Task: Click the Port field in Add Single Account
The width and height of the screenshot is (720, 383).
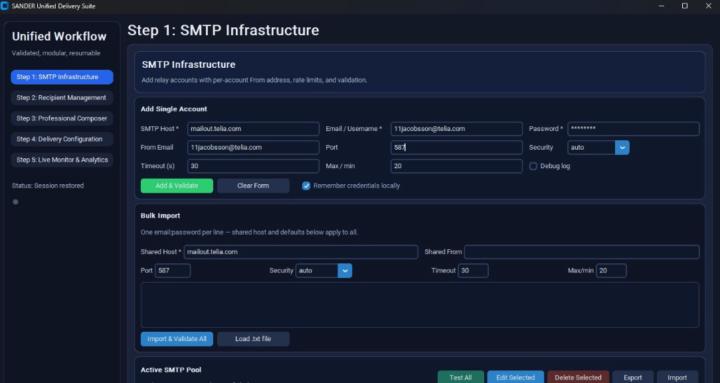Action: pos(456,147)
